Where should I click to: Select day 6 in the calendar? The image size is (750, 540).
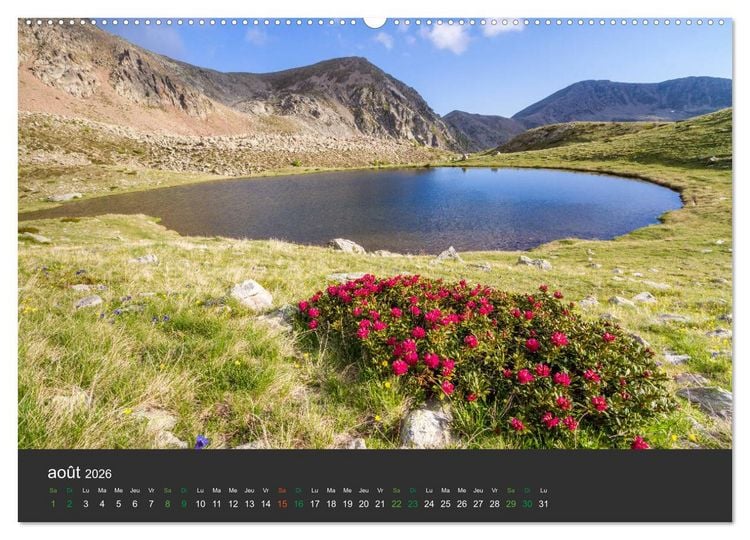[x=135, y=504]
